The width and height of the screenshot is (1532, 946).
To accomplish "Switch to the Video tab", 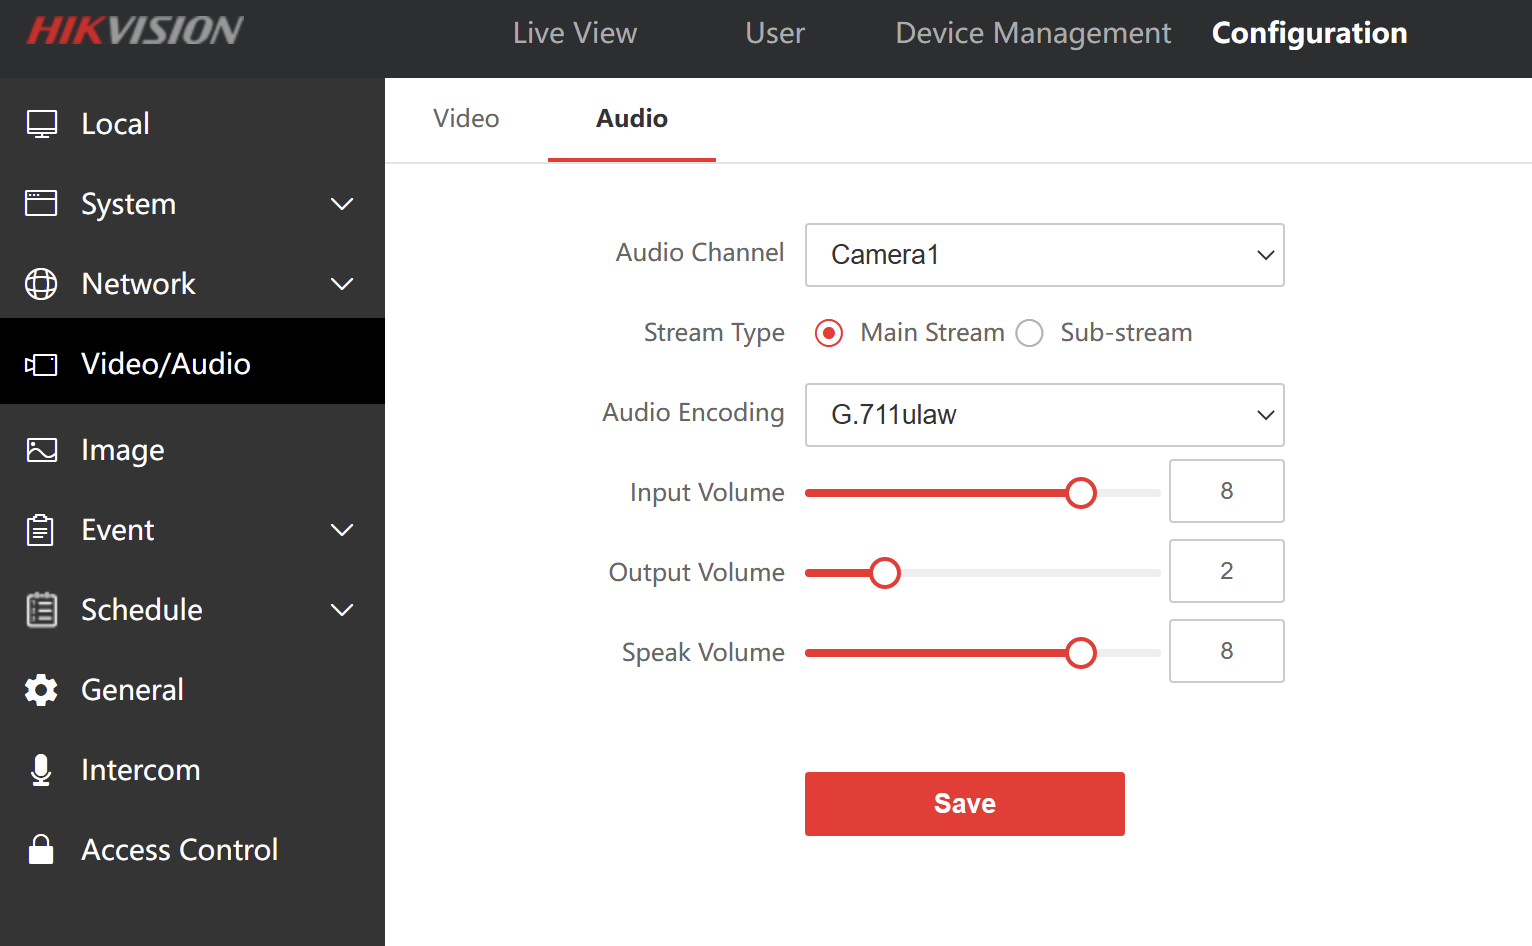I will pos(466,119).
